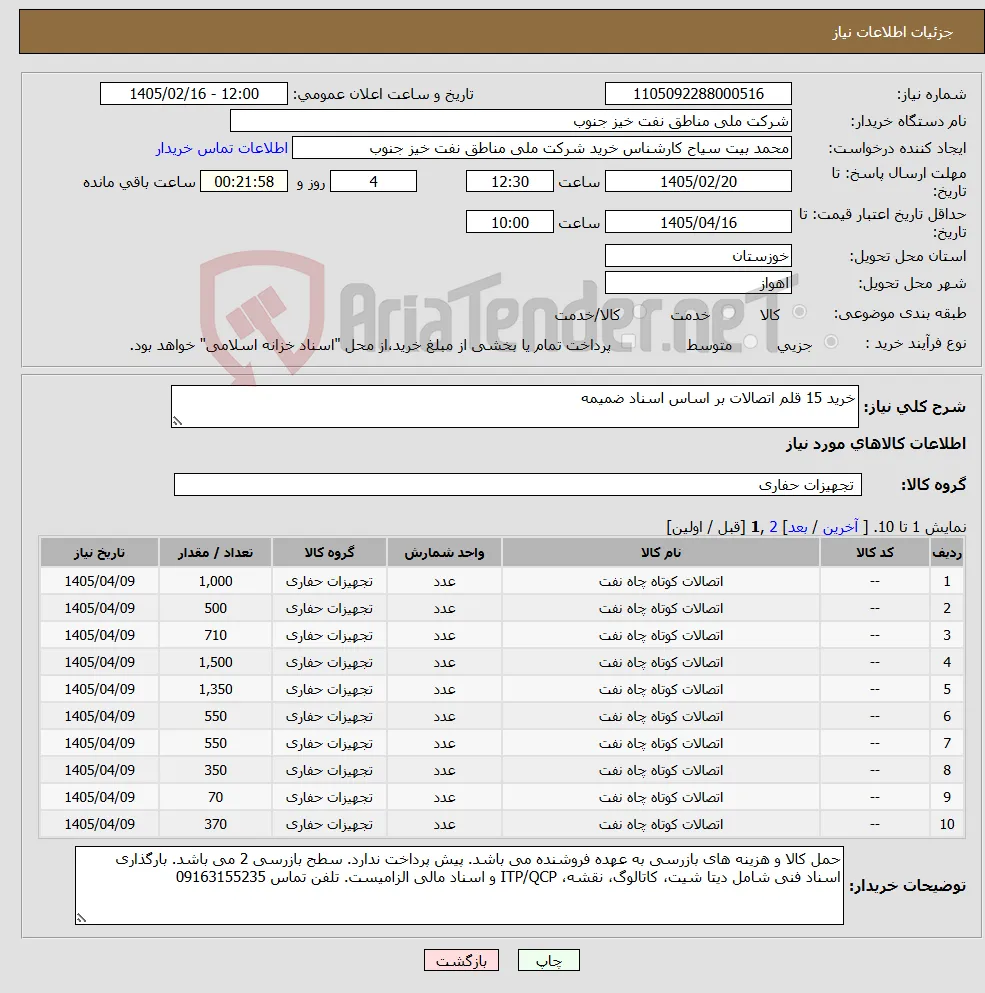Viewport: 985px width, 993px height.
Task: Click row number 10 cell
Action: coord(947,825)
